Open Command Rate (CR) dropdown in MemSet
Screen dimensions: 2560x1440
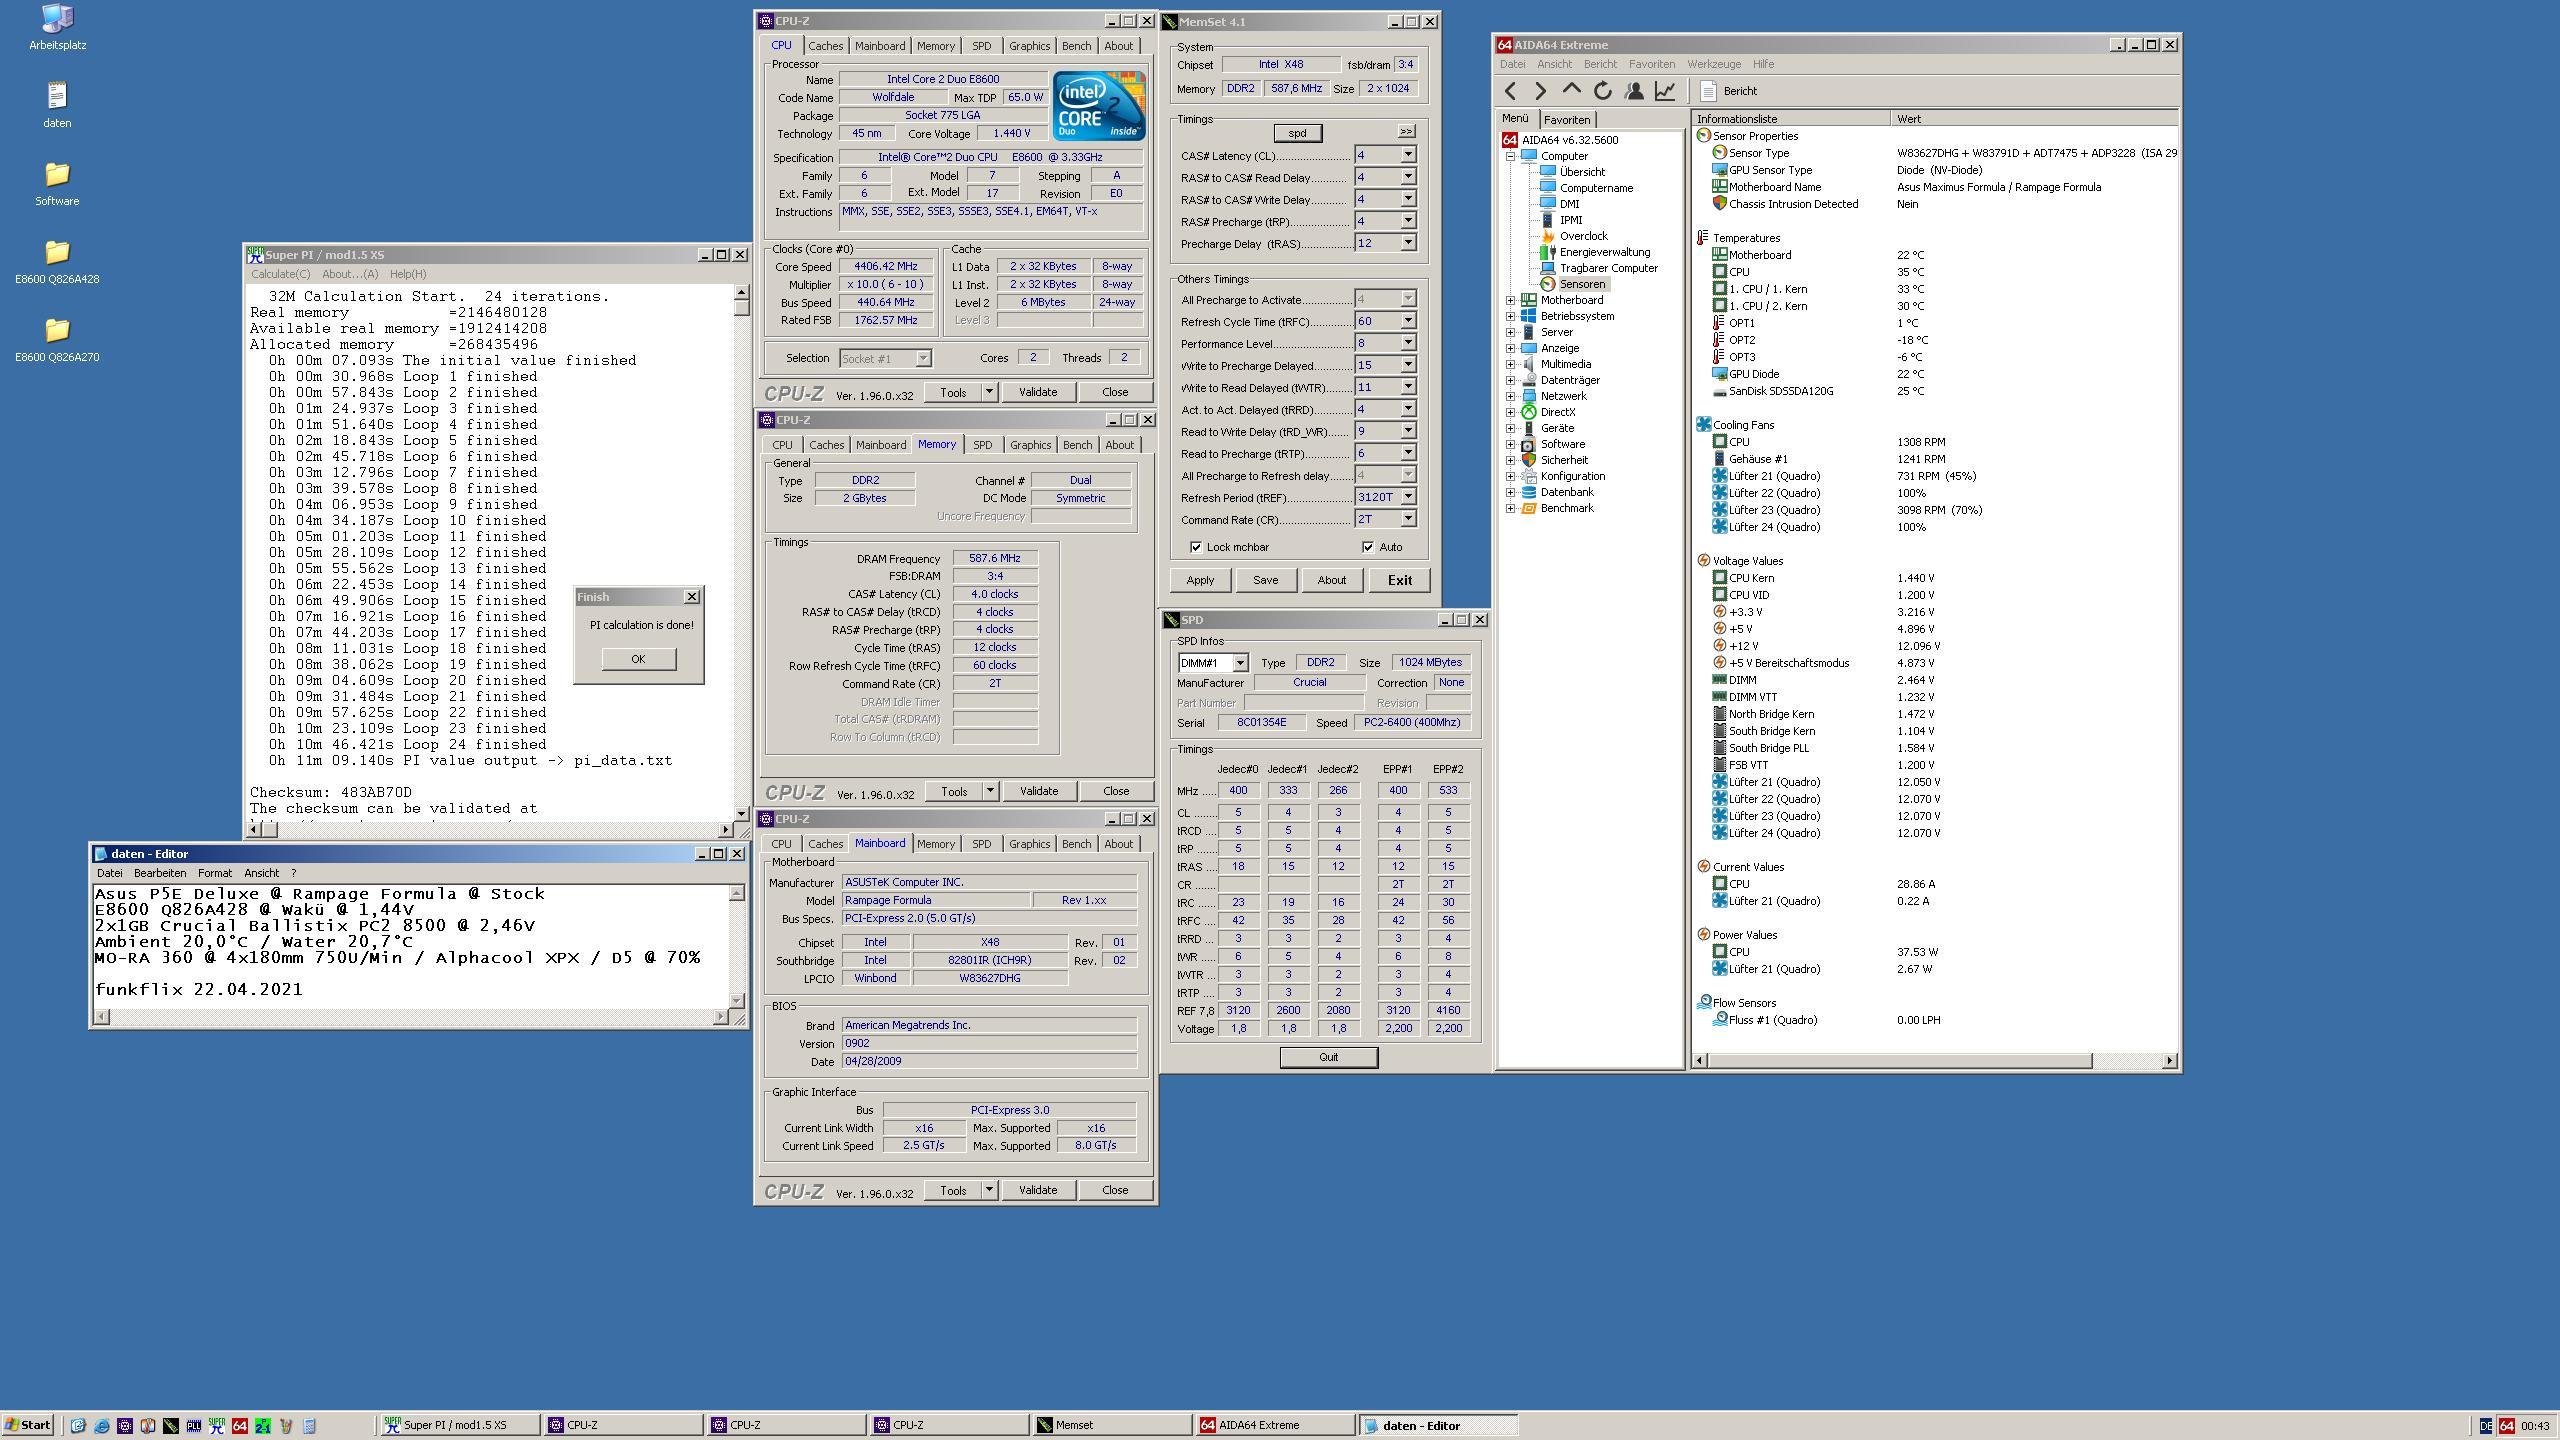[1408, 519]
